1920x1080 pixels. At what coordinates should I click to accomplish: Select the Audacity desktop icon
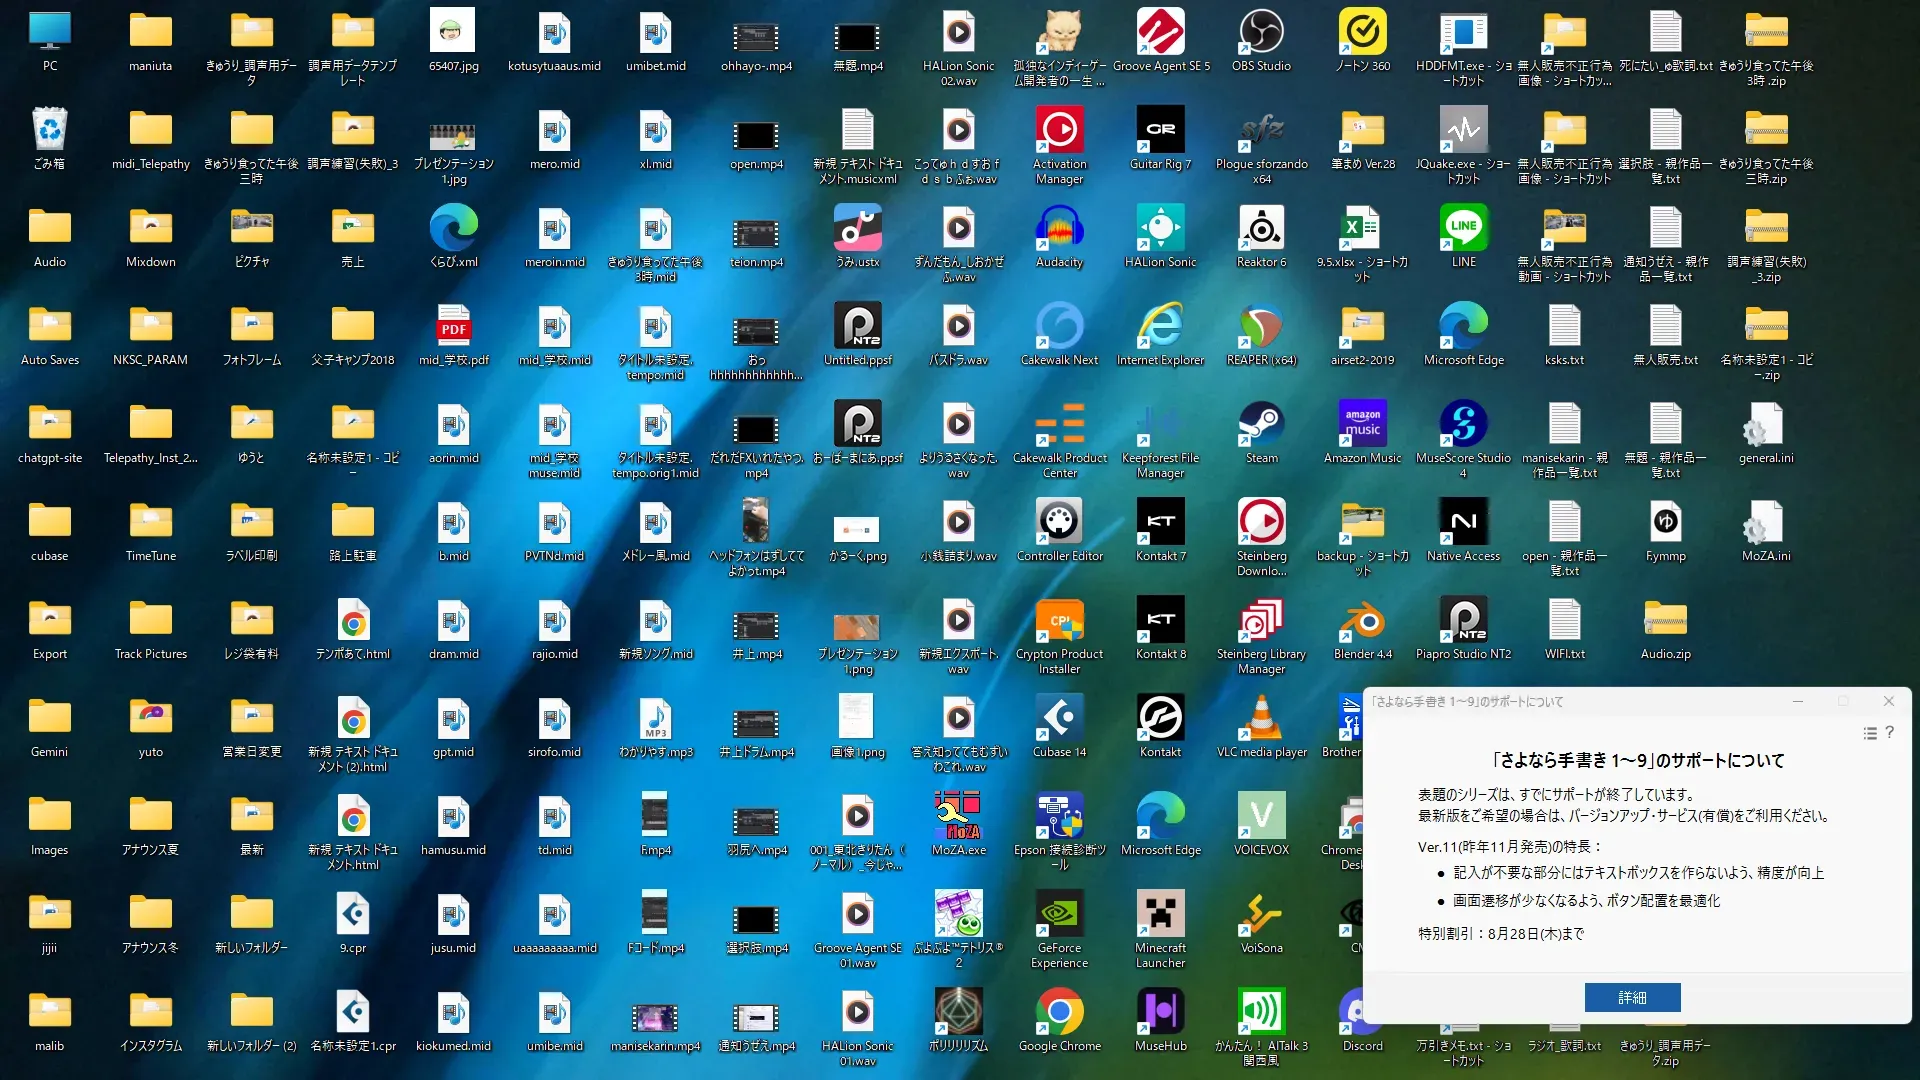1059,229
